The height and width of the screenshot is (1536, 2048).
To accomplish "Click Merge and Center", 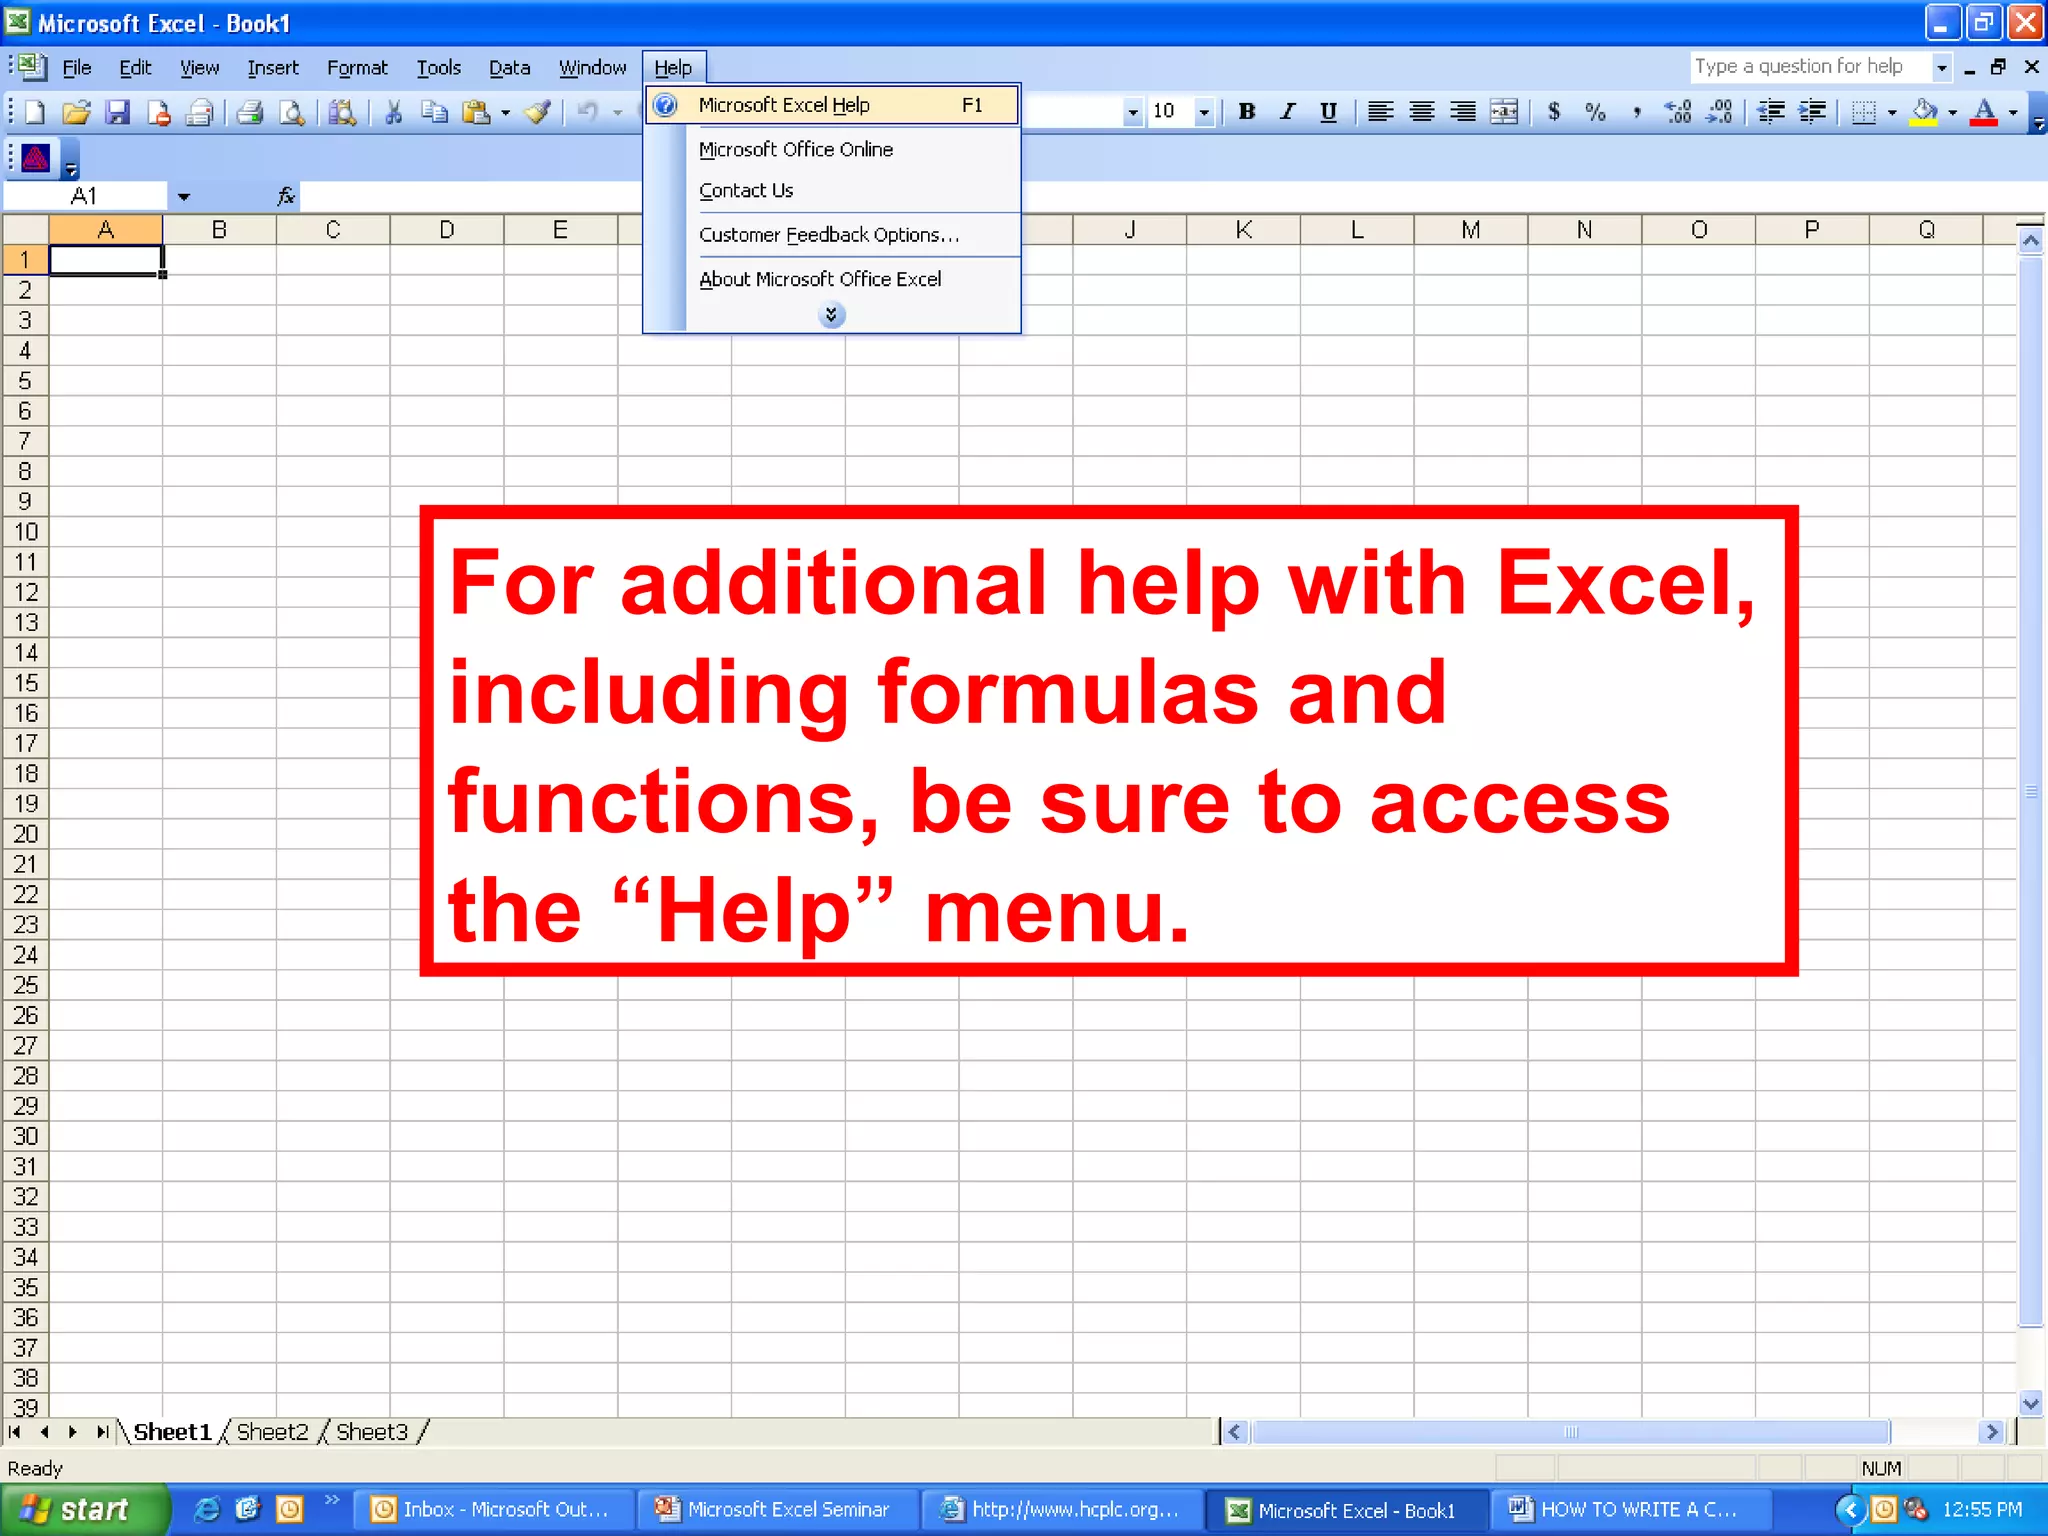I will point(1503,112).
